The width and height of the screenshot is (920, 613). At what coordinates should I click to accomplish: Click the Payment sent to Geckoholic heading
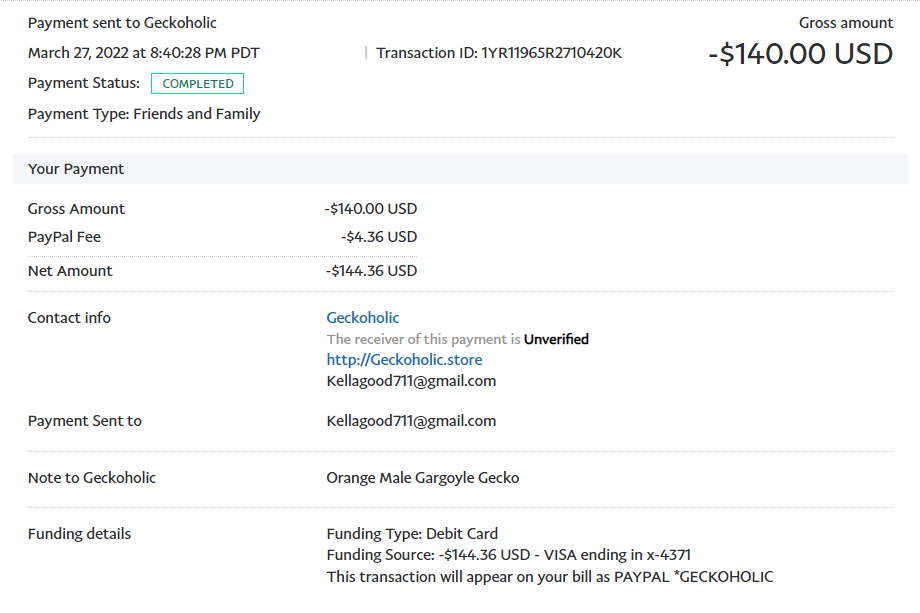point(122,23)
